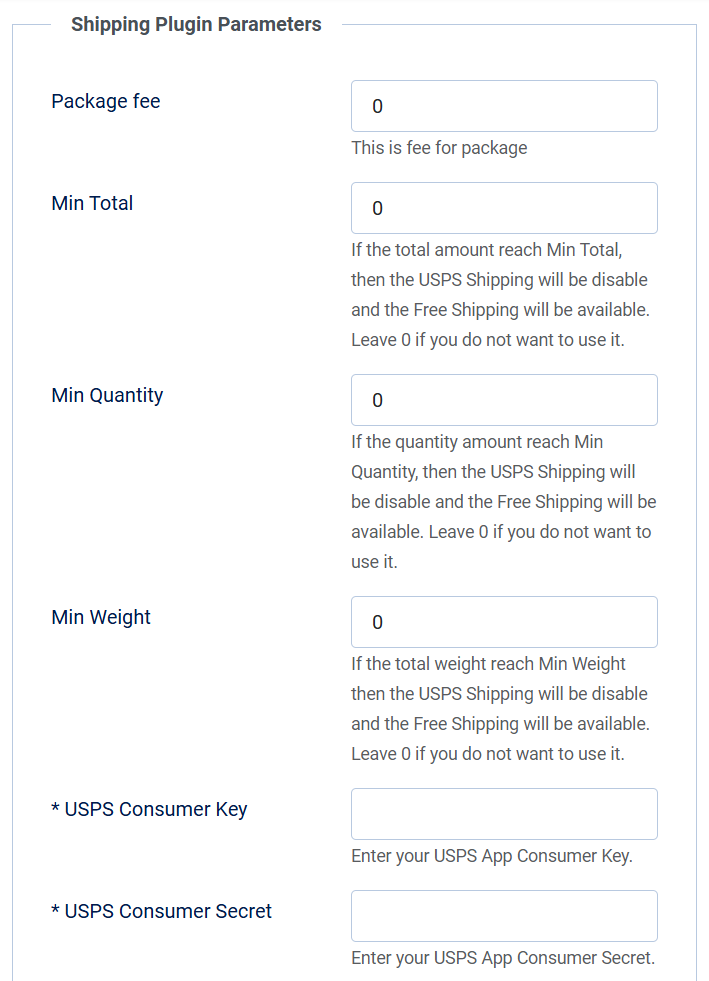
Task: Click the Min Total help description
Action: (x=500, y=294)
